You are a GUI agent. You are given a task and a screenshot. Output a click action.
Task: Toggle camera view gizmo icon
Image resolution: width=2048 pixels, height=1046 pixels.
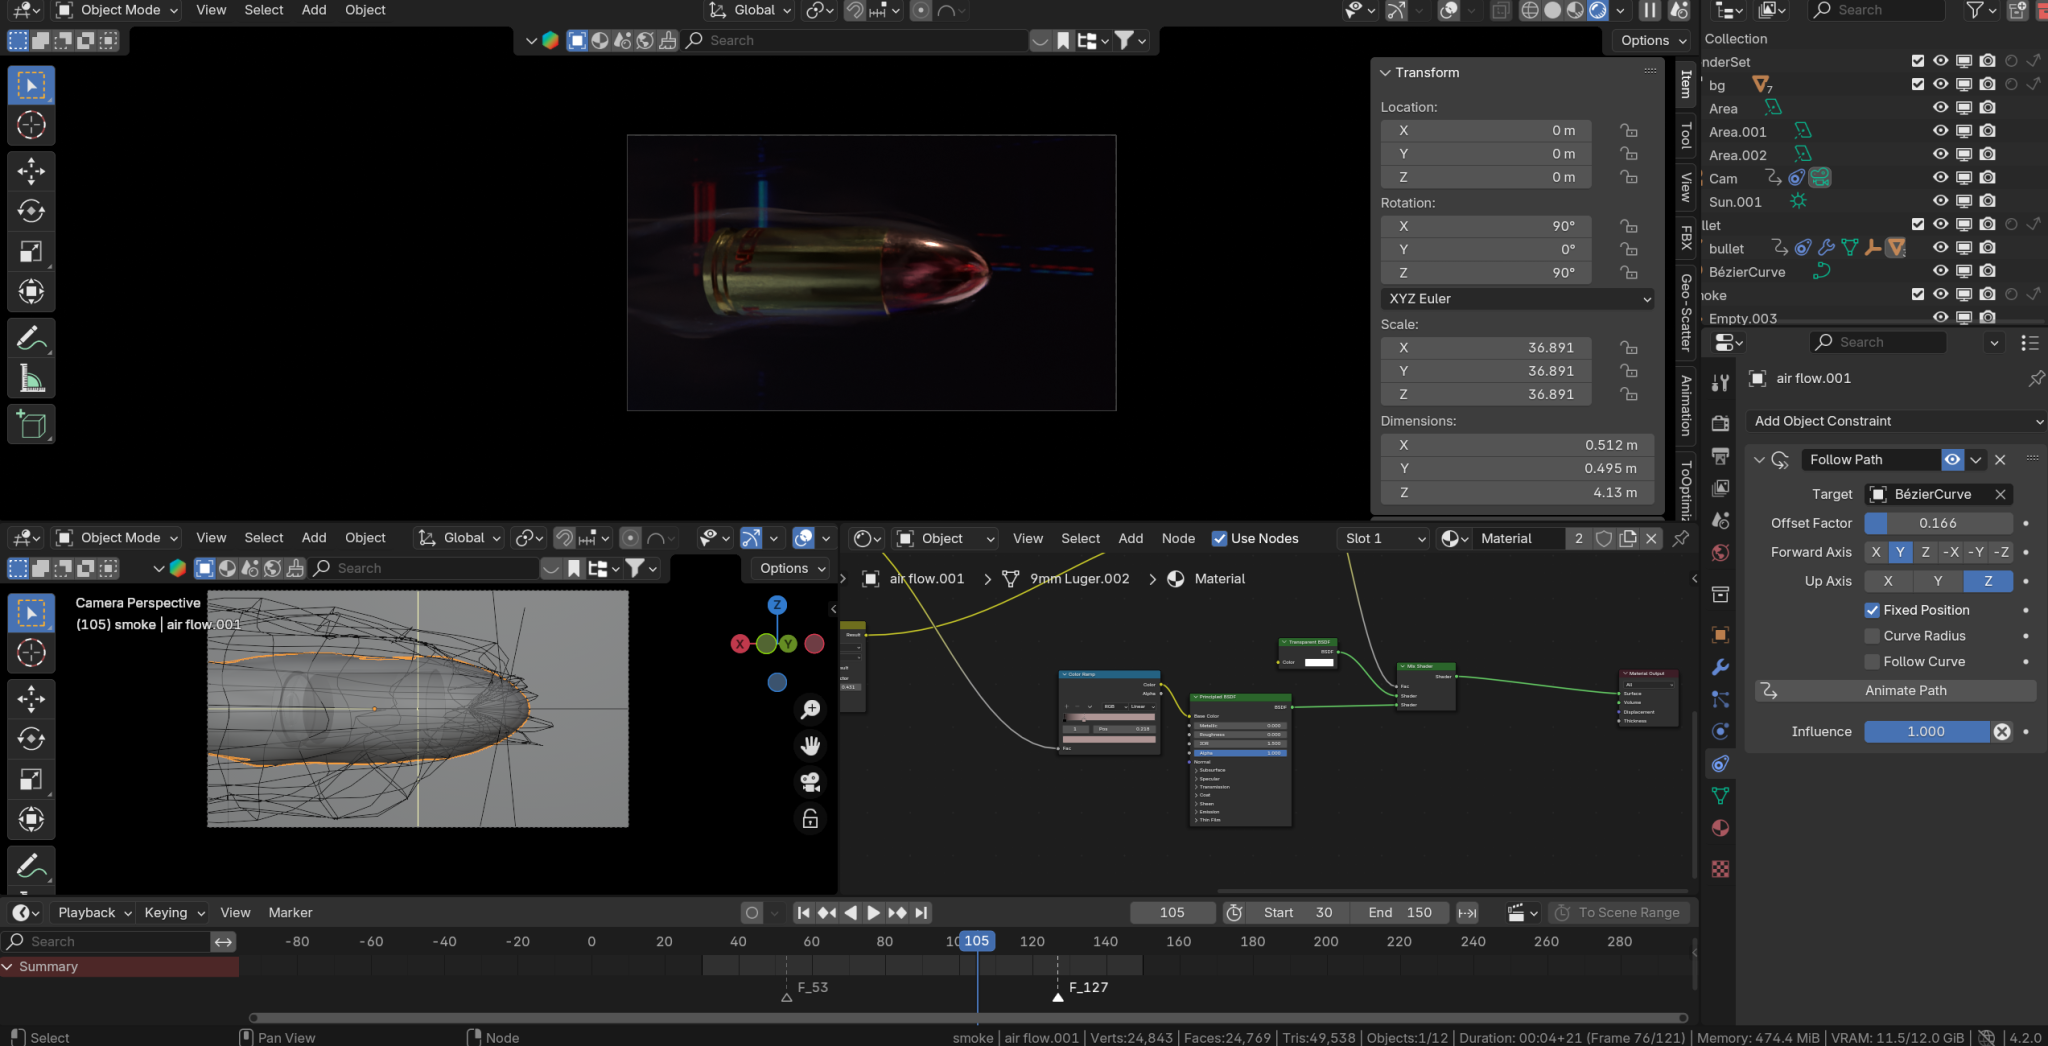810,782
